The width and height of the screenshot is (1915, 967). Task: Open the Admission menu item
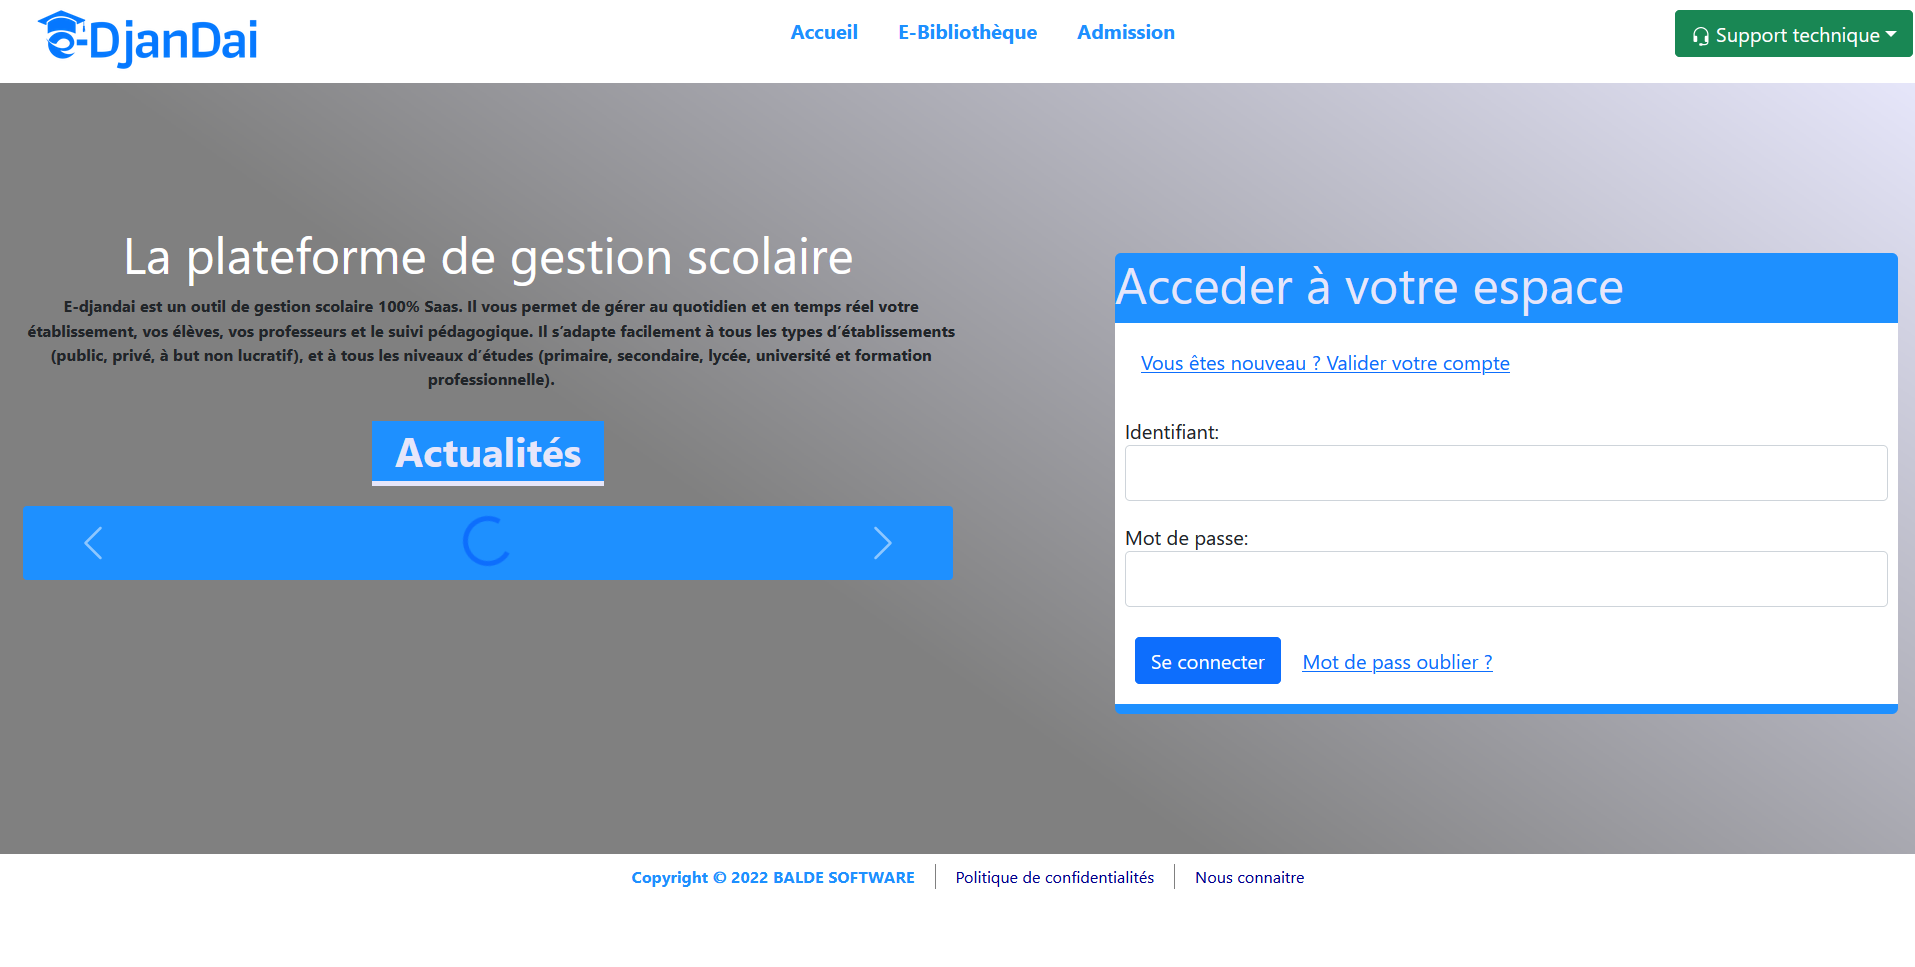pyautogui.click(x=1125, y=32)
